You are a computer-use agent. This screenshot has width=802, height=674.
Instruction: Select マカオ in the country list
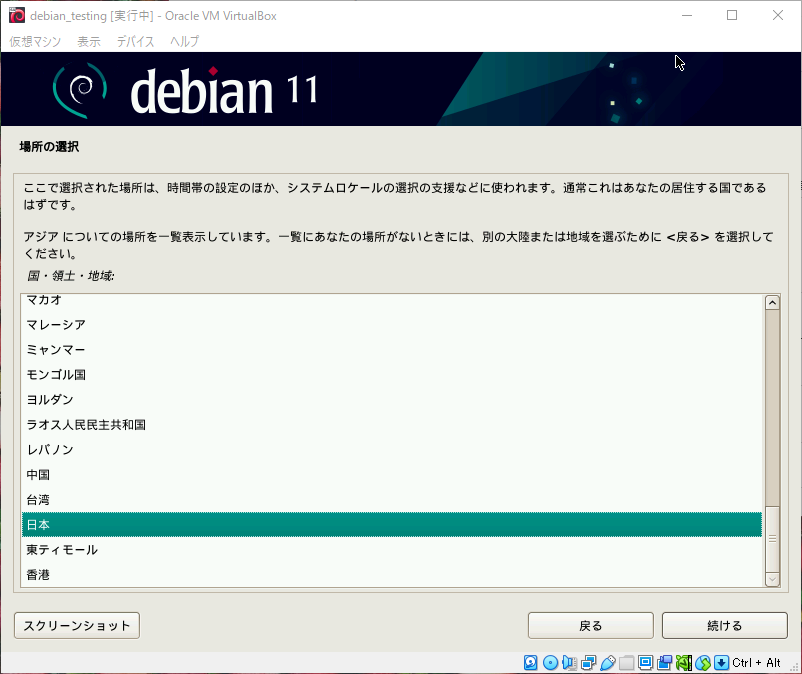point(392,301)
